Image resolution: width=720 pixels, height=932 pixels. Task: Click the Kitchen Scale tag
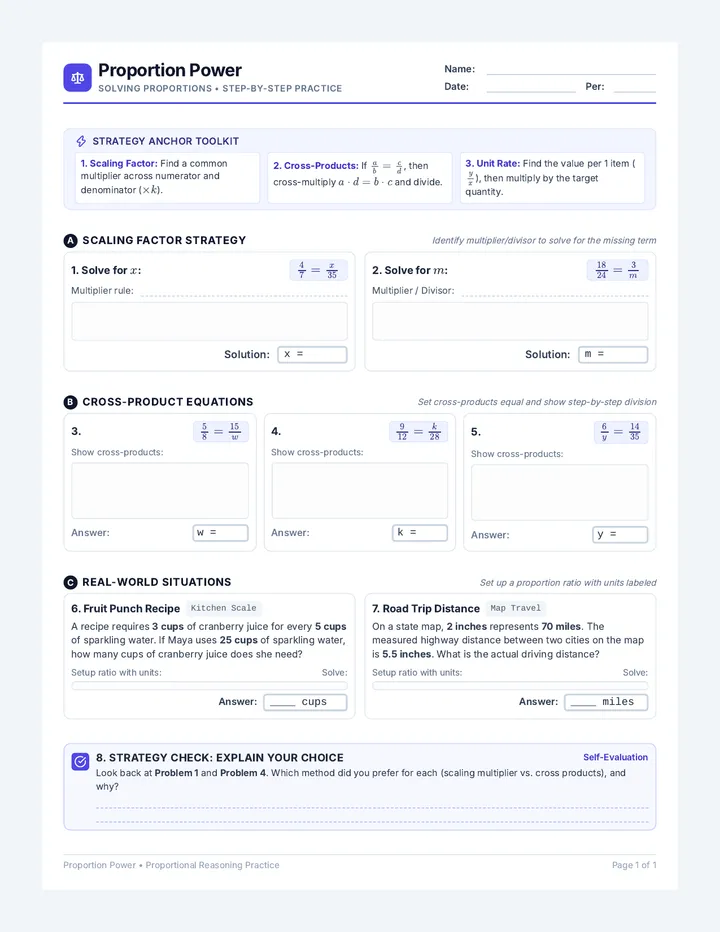point(224,608)
